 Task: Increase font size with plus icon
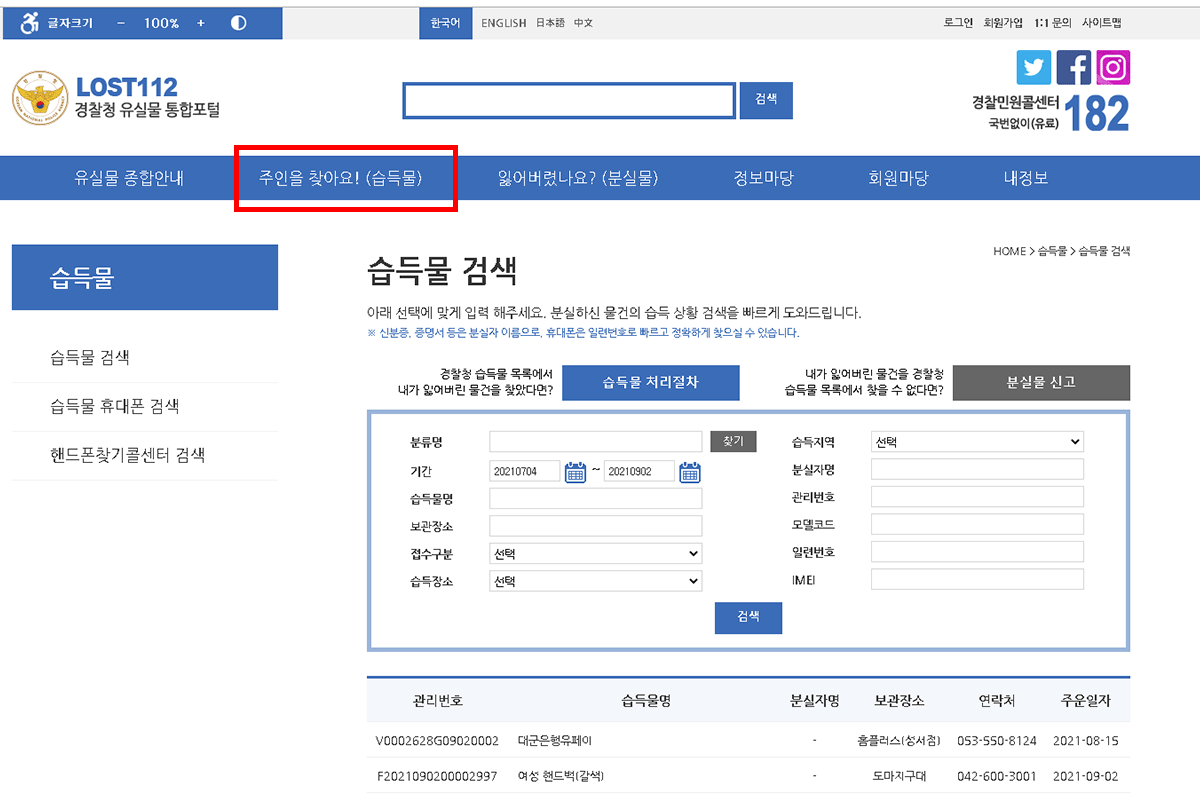[x=200, y=23]
